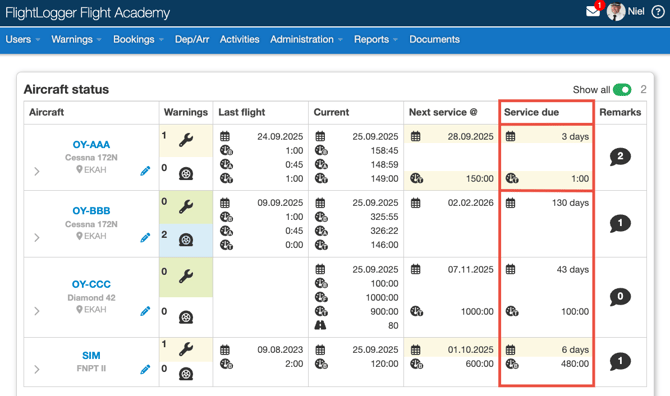Screen dimensions: 670x396
Task: Click the 01.10.2025 next service date
Action: coord(470,349)
